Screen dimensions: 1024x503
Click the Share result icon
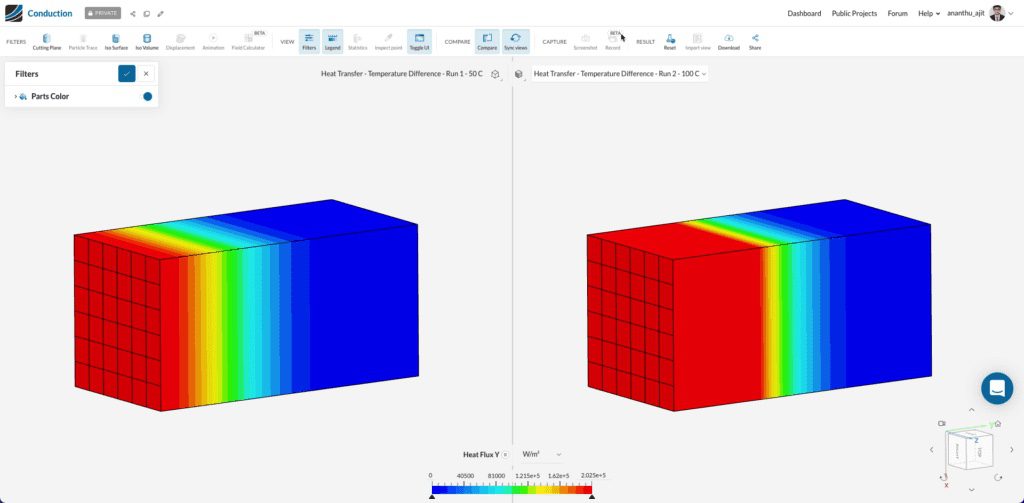tap(755, 41)
